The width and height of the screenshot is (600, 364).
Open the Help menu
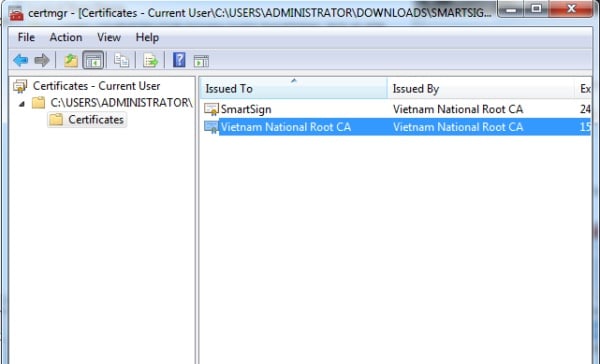pos(147,38)
